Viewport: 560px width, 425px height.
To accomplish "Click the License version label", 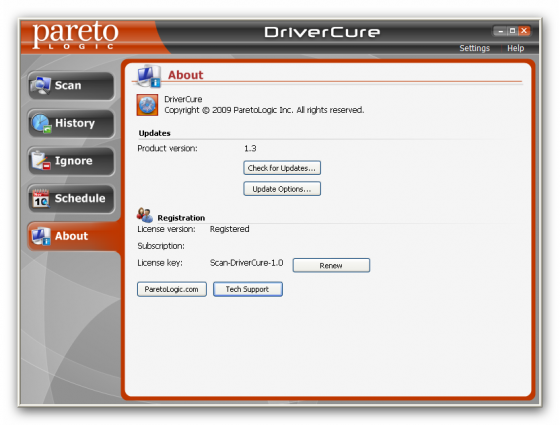I will pyautogui.click(x=166, y=229).
